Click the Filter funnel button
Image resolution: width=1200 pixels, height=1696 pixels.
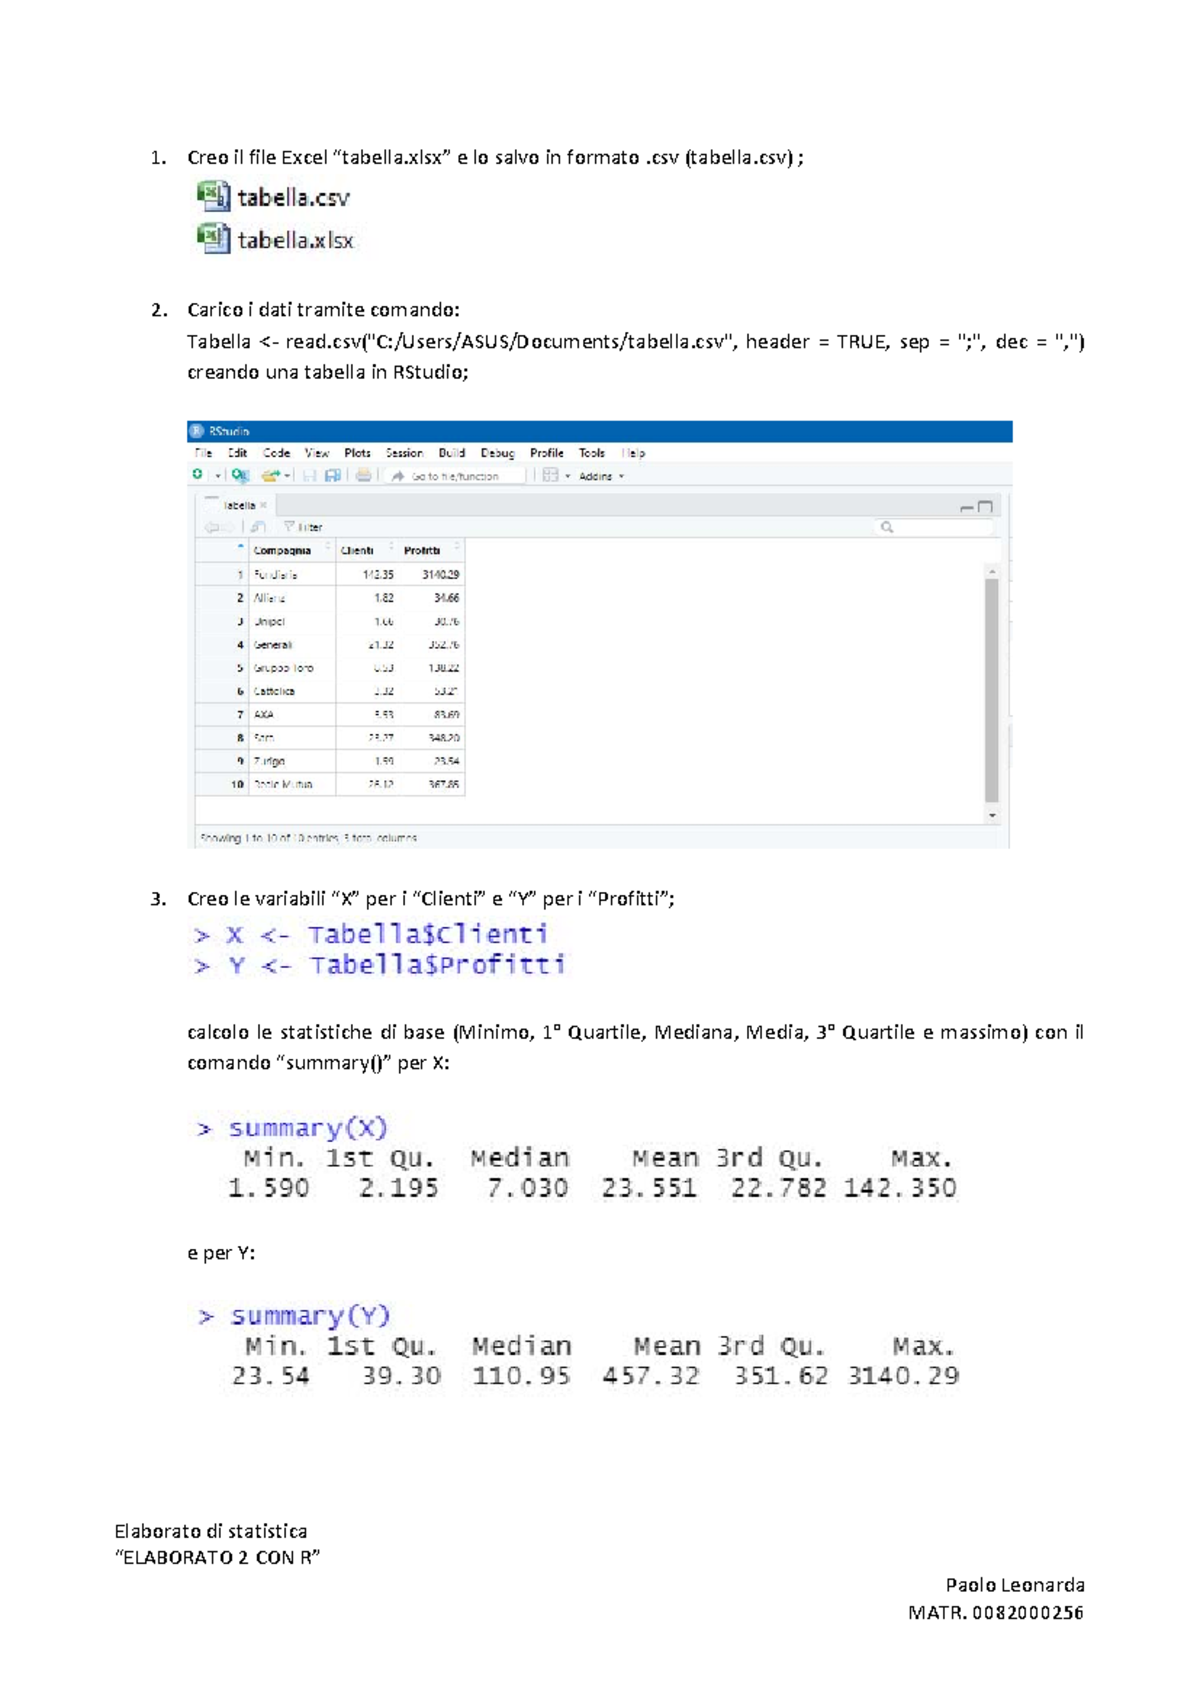click(304, 527)
